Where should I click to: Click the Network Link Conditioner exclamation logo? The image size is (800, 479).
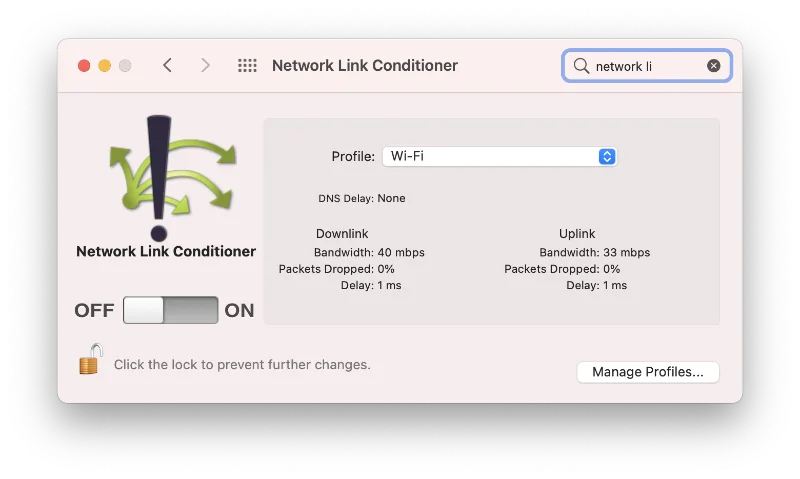click(x=172, y=178)
